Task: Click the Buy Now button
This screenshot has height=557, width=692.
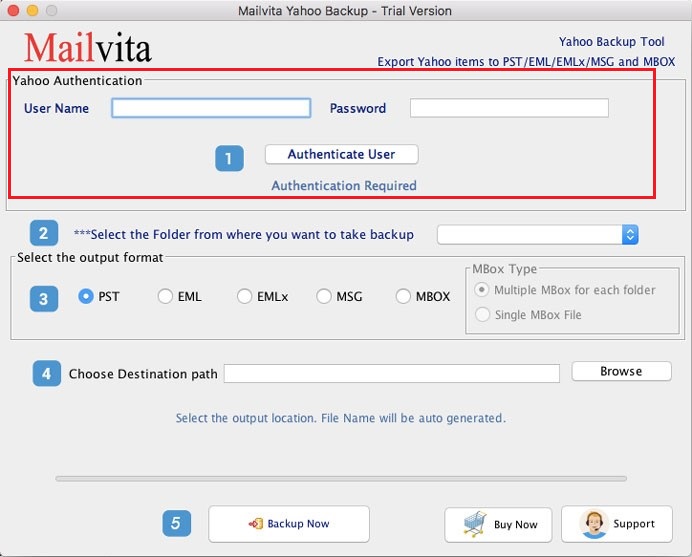Action: tap(498, 525)
